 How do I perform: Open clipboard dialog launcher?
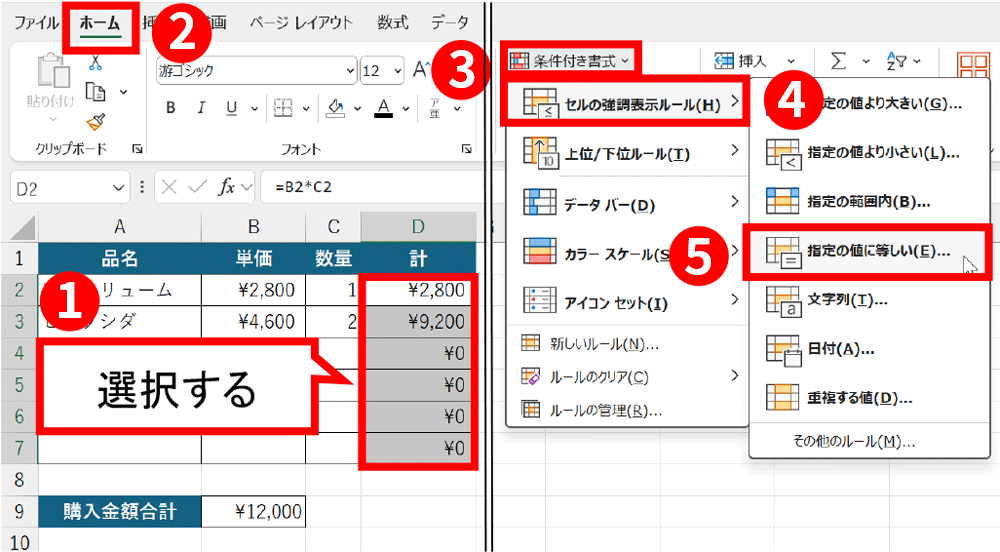click(137, 149)
